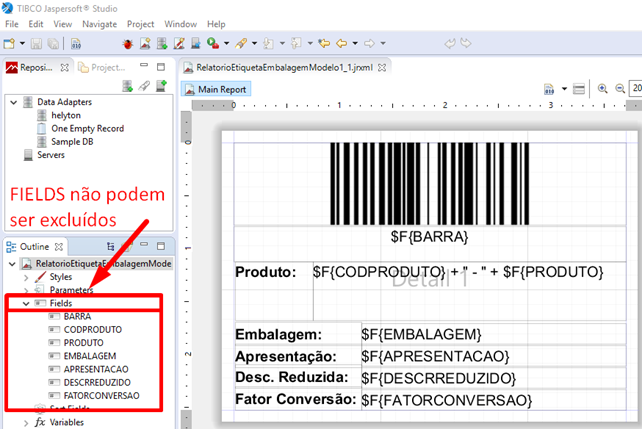This screenshot has height=429, width=642.
Task: Click the flashlight Search toolbar icon
Action: 241,43
